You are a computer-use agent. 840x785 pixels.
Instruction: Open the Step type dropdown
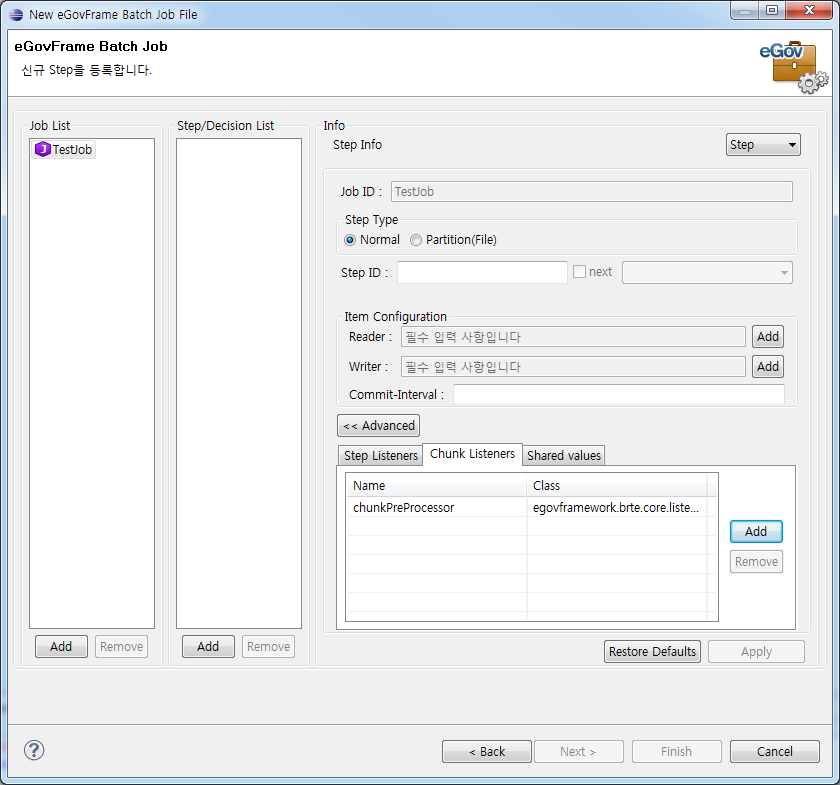763,145
